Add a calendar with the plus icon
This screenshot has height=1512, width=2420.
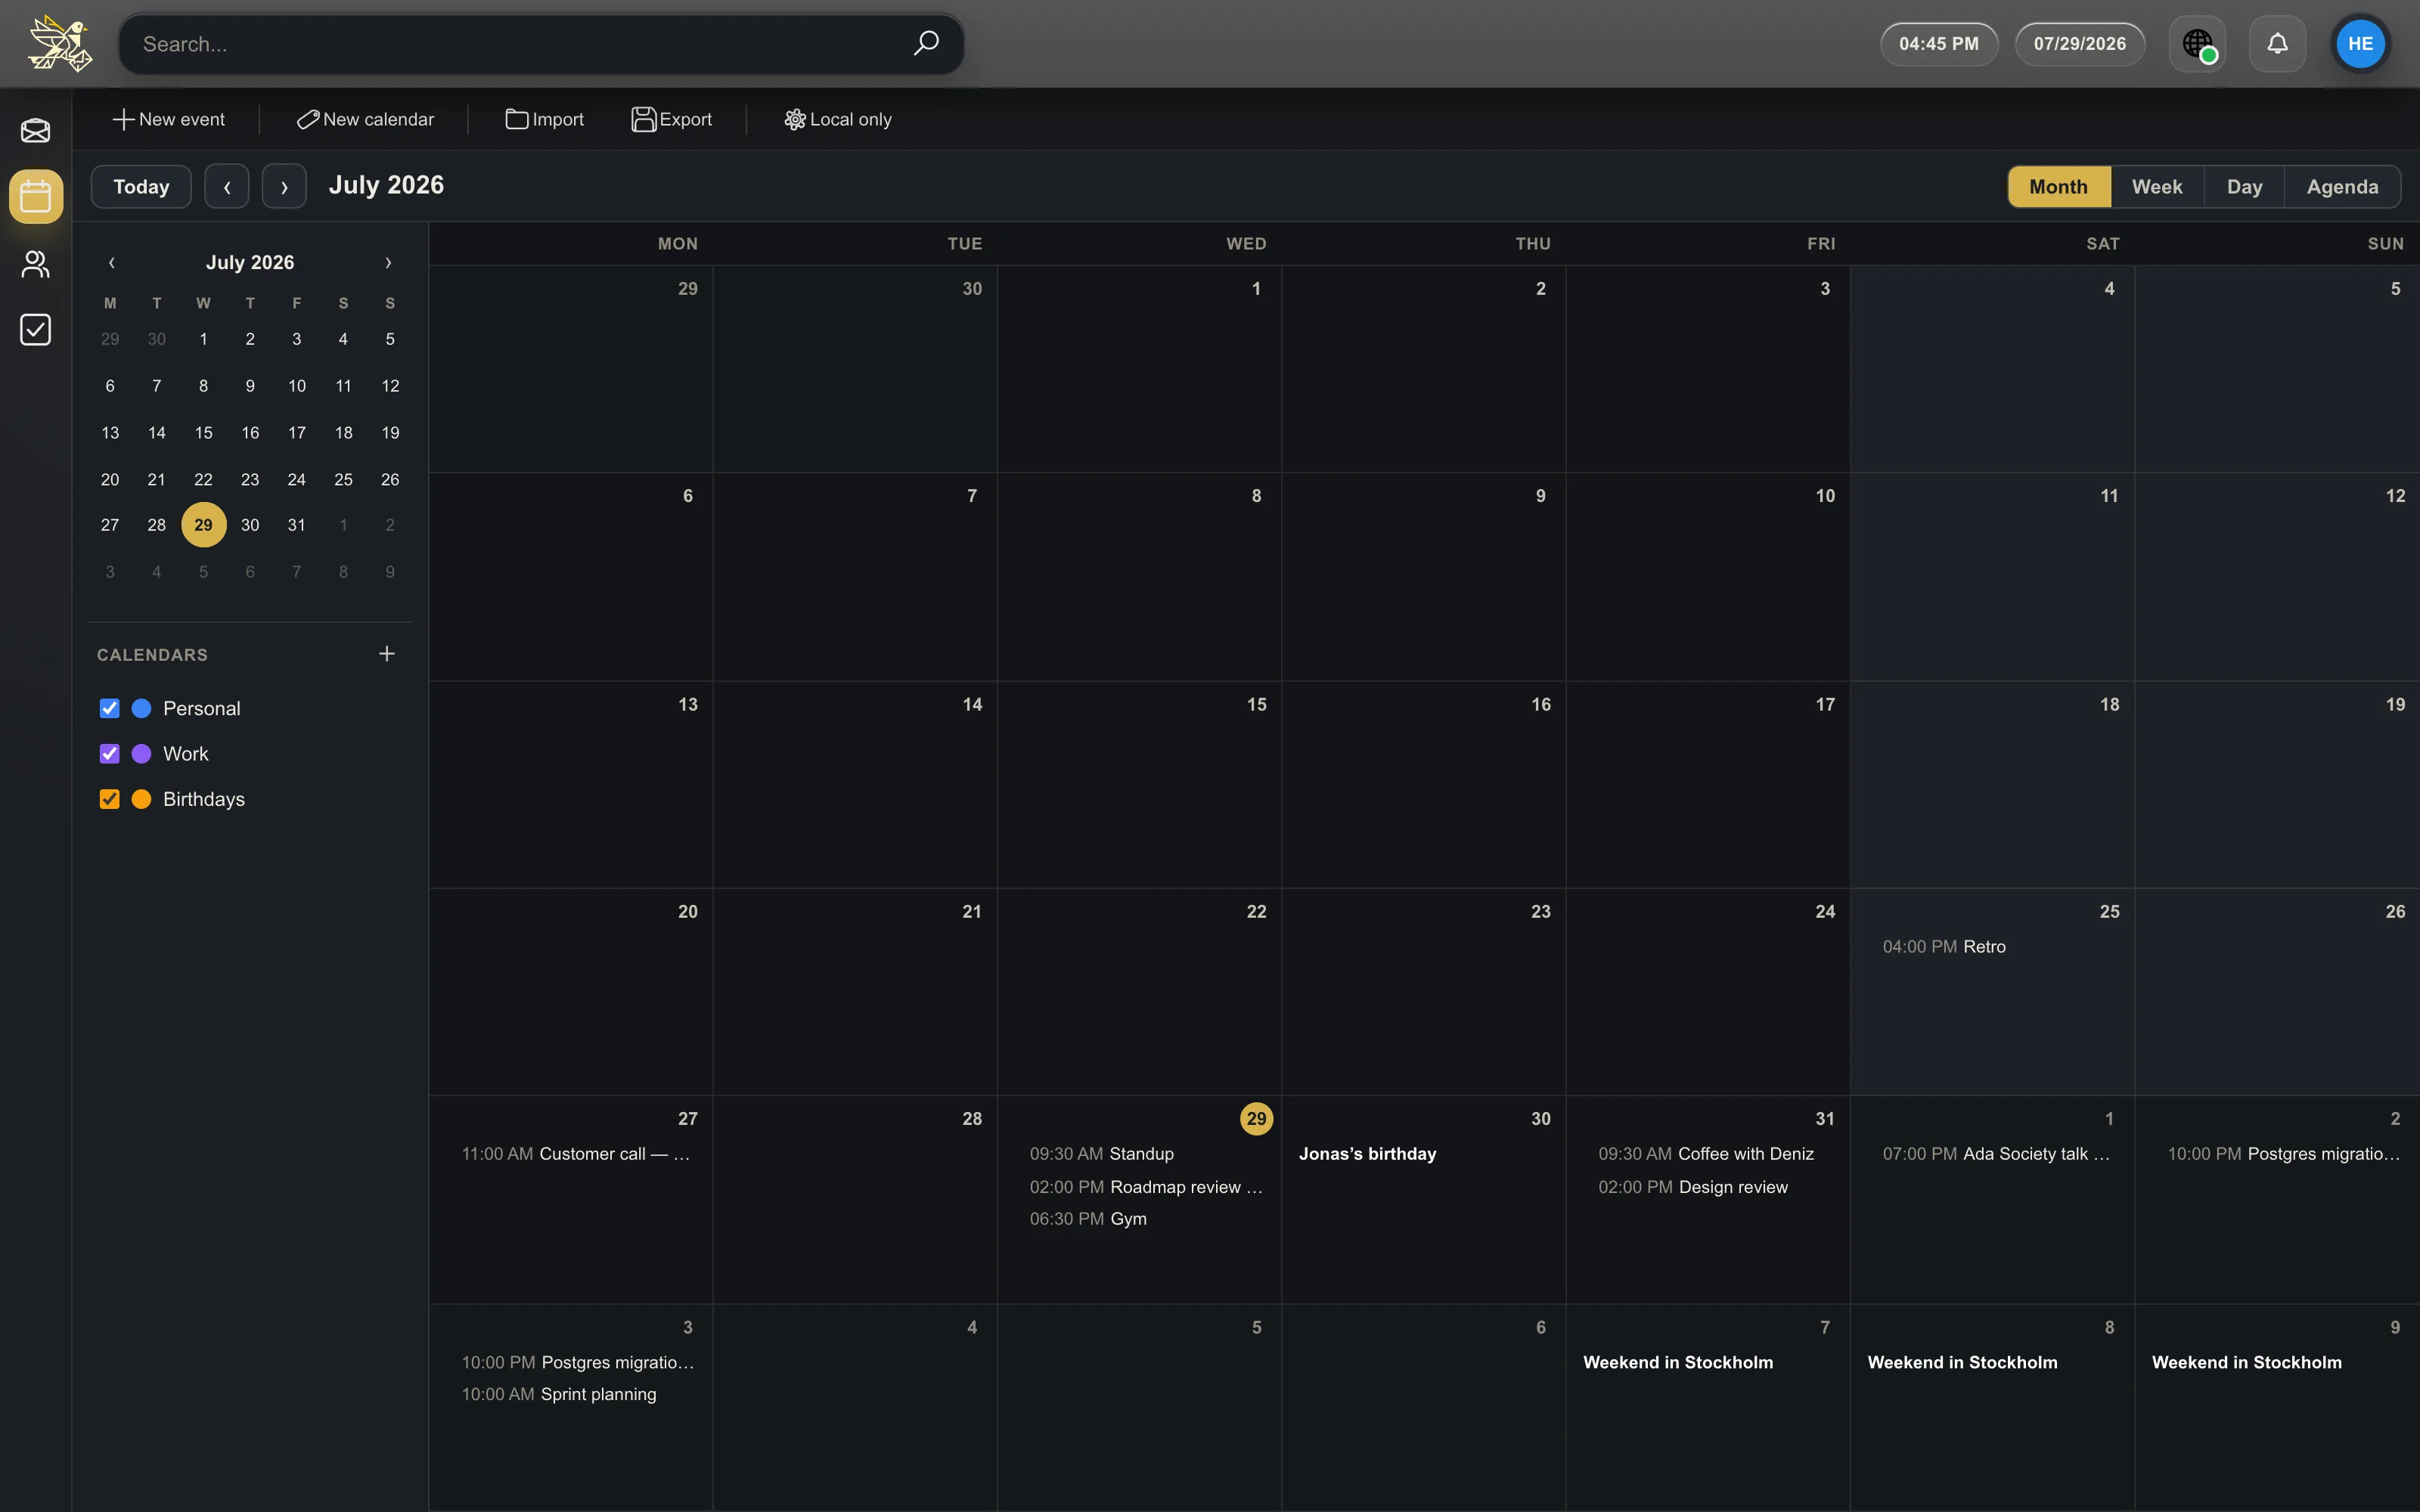tap(387, 654)
